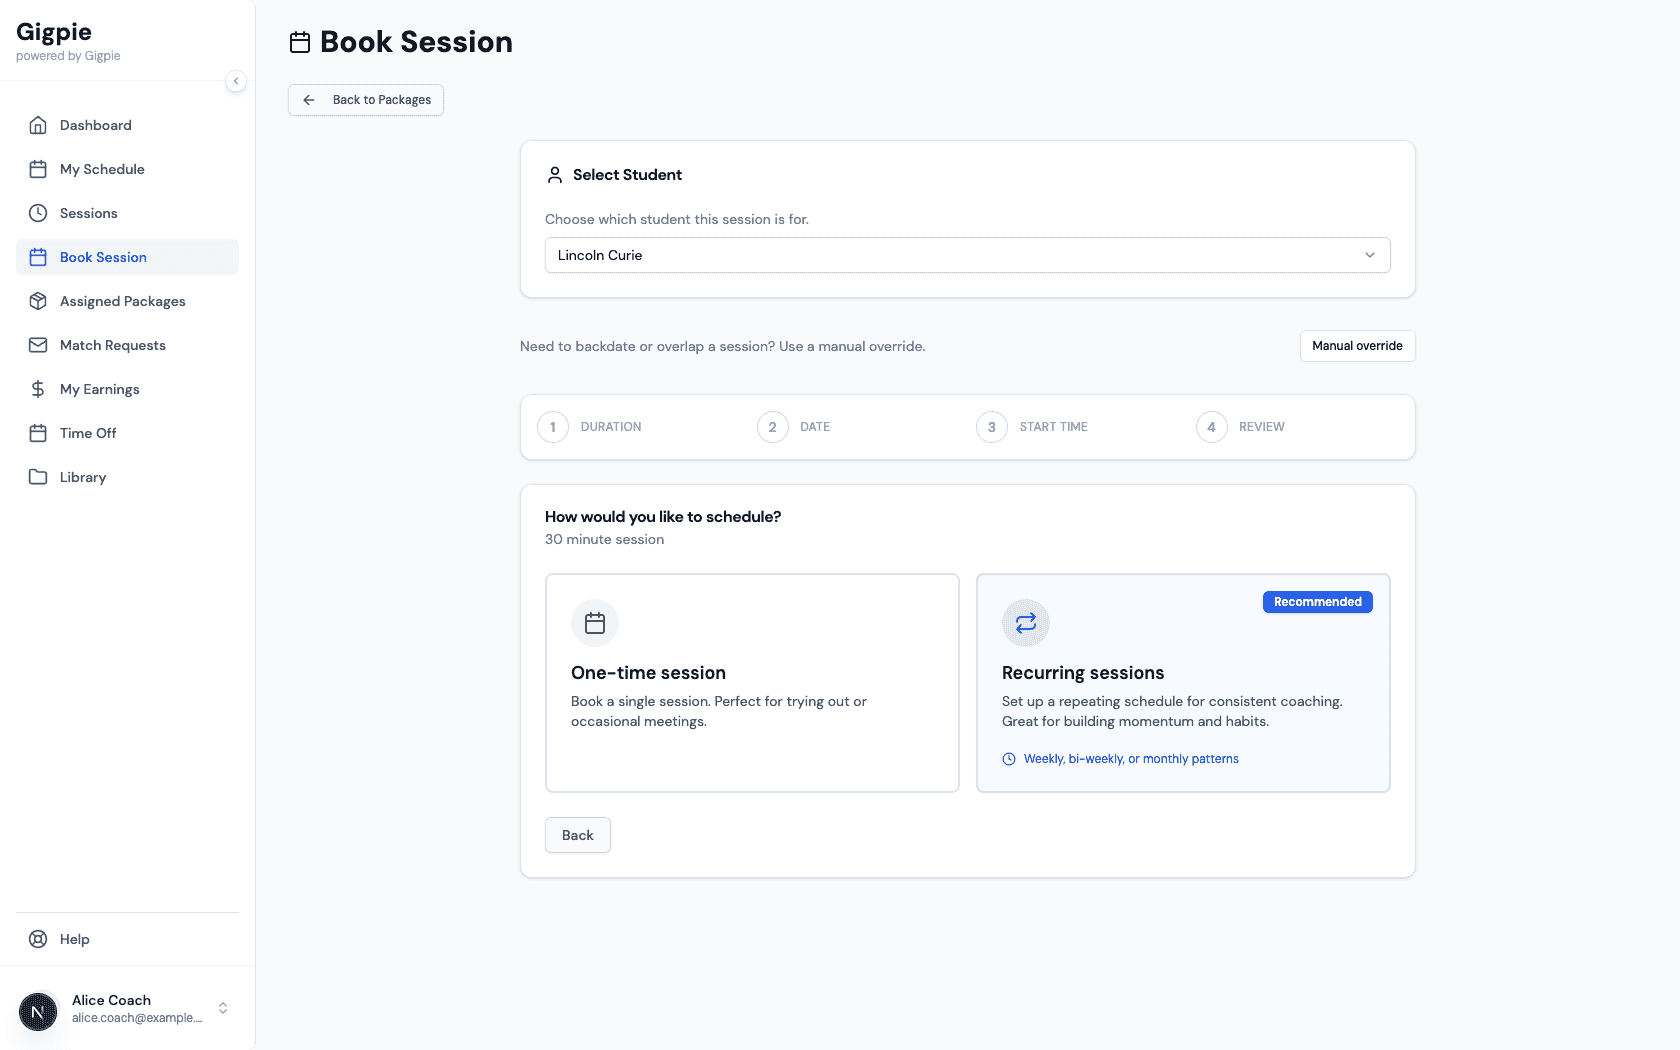This screenshot has width=1680, height=1050.
Task: Open My Schedule calendar icon
Action: tap(38, 169)
